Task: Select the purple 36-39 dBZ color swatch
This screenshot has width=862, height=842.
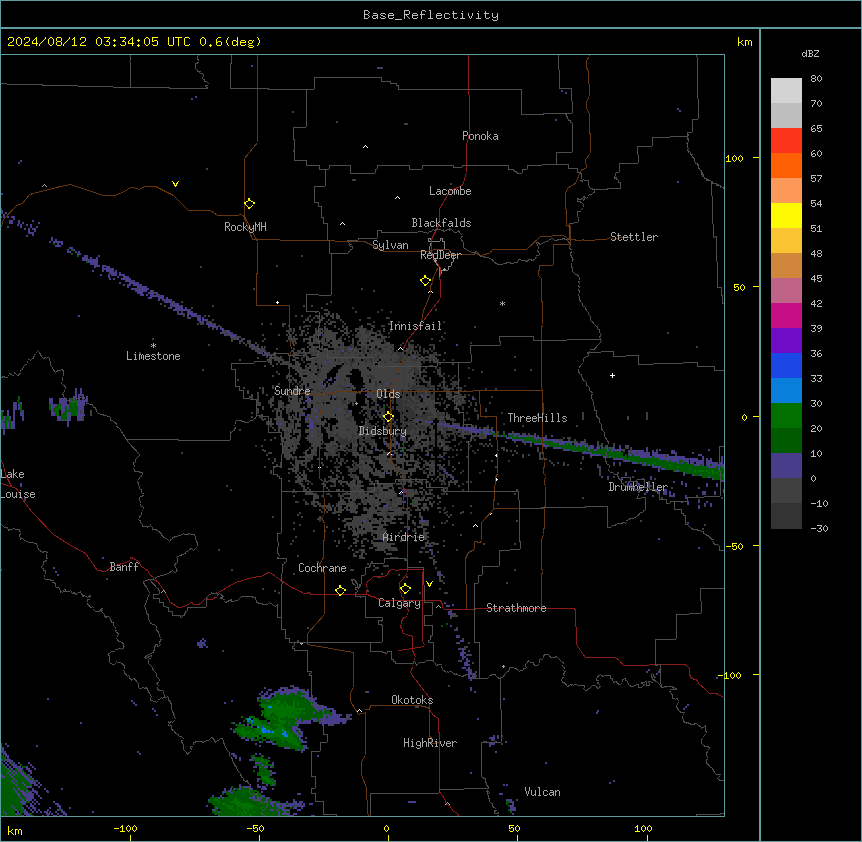Action: (786, 341)
